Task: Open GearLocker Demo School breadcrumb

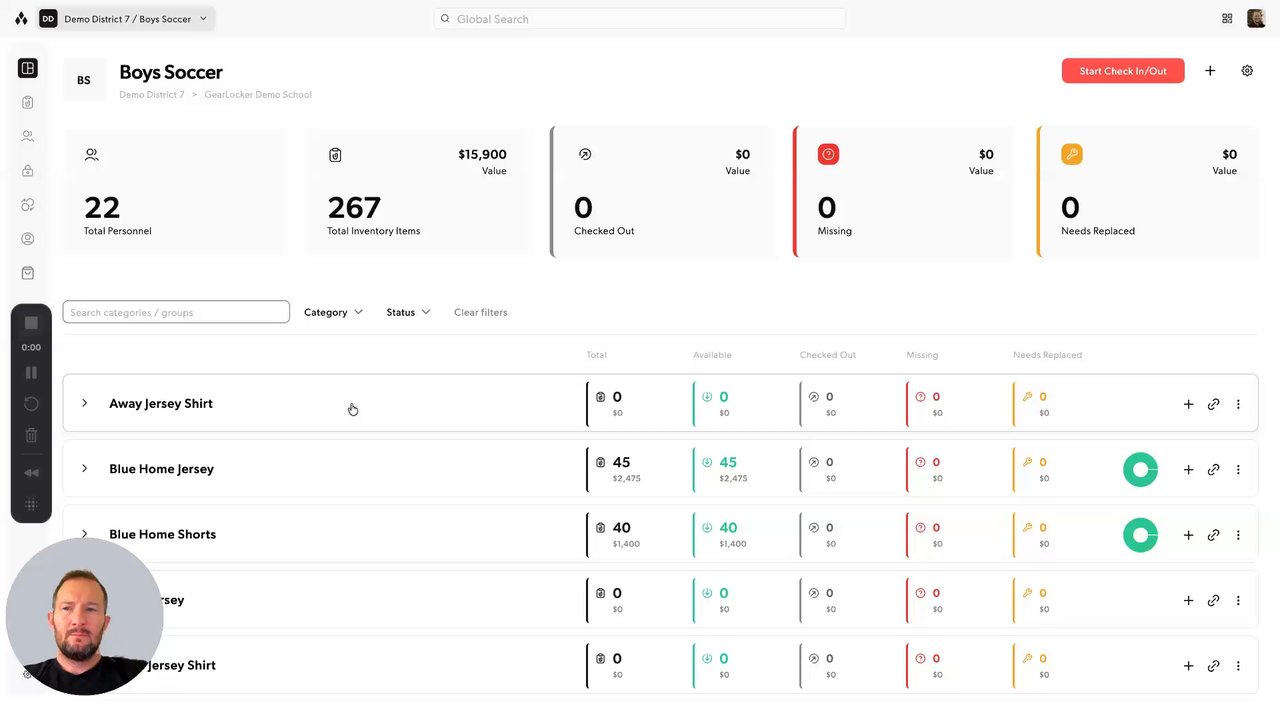Action: point(258,94)
